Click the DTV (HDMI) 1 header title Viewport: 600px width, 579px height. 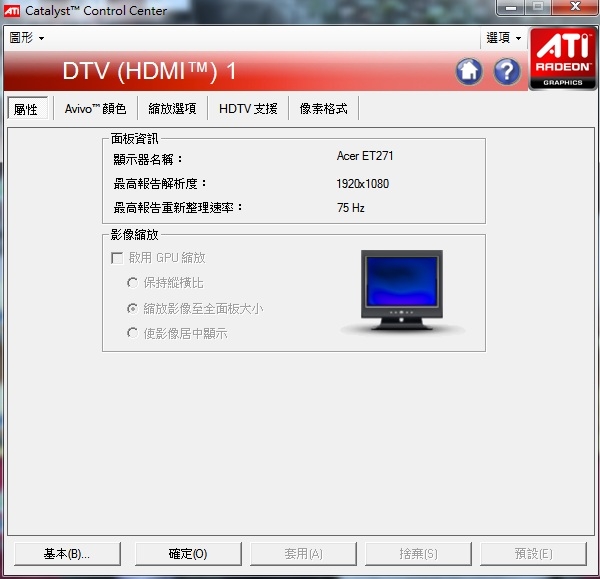(149, 71)
